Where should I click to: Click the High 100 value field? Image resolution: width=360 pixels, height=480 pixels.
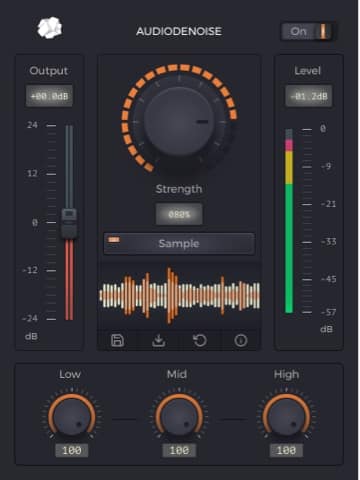click(x=286, y=451)
